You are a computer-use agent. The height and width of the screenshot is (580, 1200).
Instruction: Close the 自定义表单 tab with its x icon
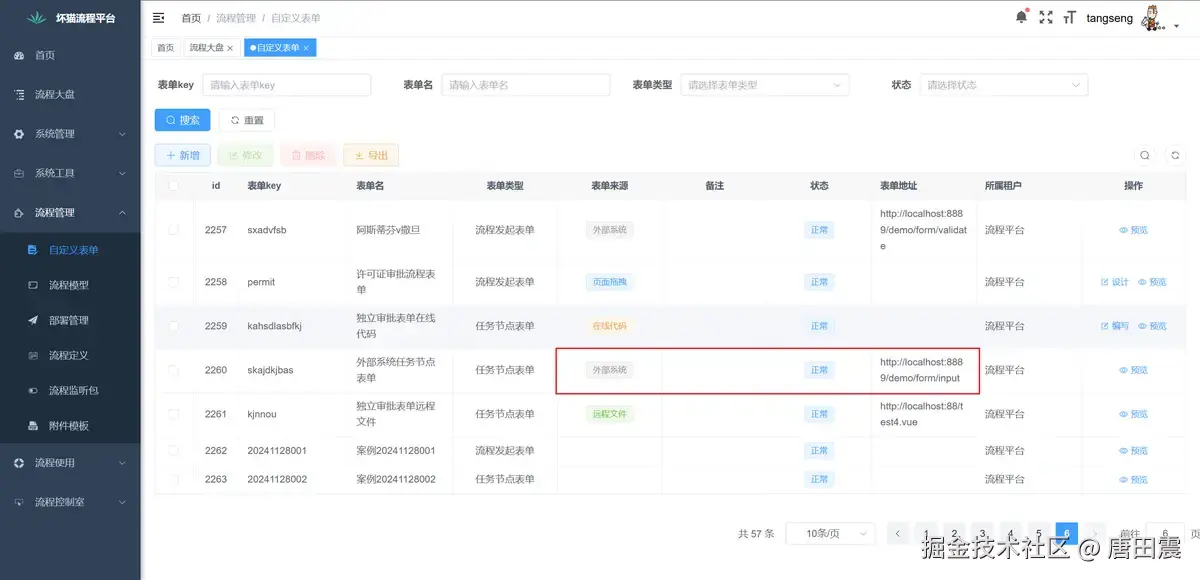coord(306,48)
